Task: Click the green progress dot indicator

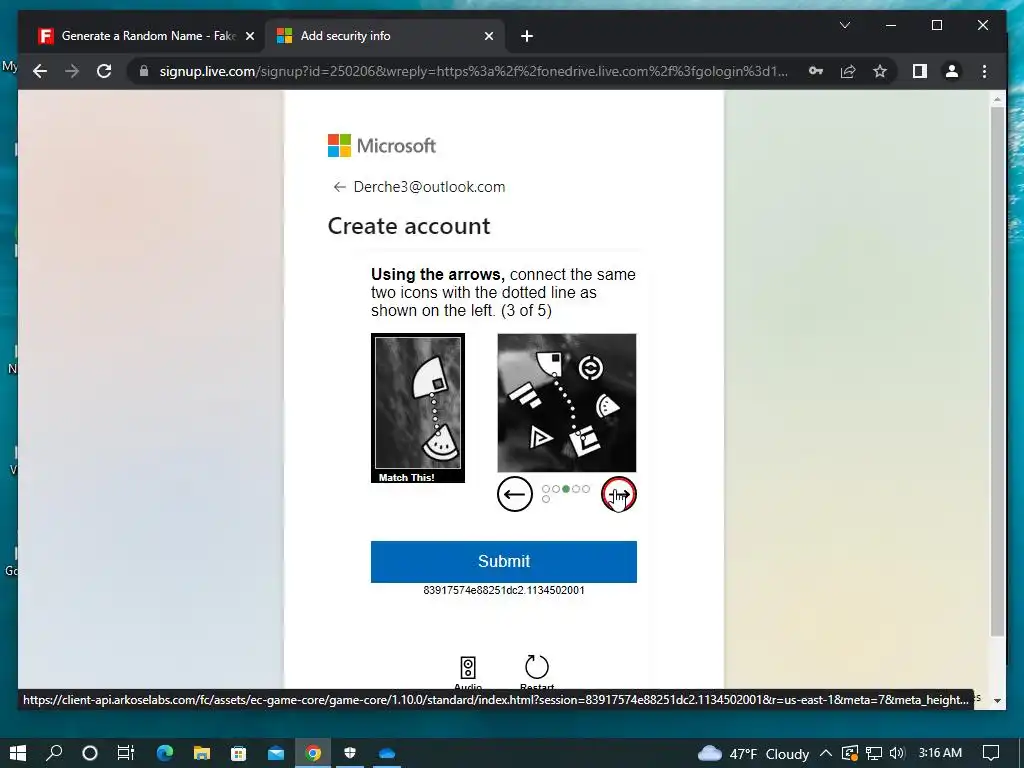Action: coord(566,488)
